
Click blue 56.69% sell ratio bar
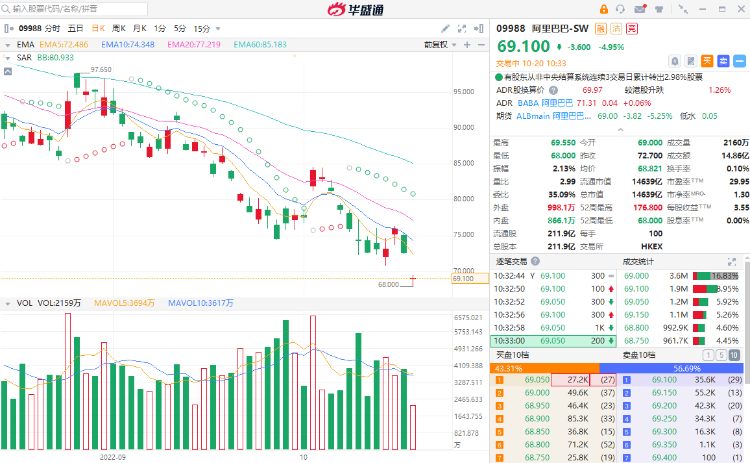tap(672, 368)
